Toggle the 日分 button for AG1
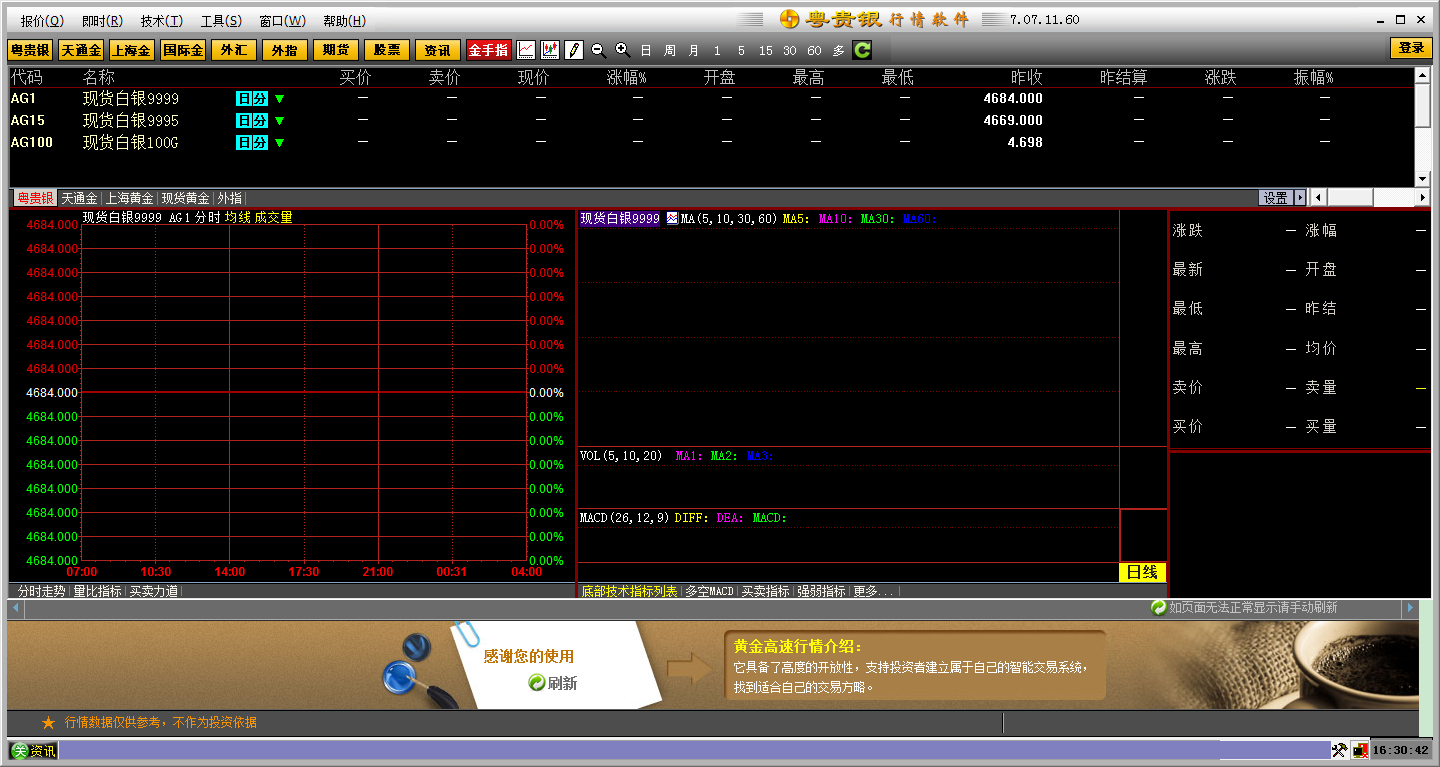Viewport: 1440px width, 767px height. (x=252, y=98)
